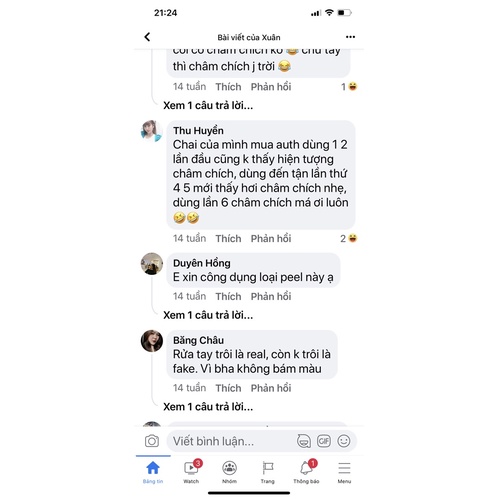Viewport: 499px width, 499px height.
Task: Open the emoji picker in comment box
Action: pyautogui.click(x=344, y=441)
